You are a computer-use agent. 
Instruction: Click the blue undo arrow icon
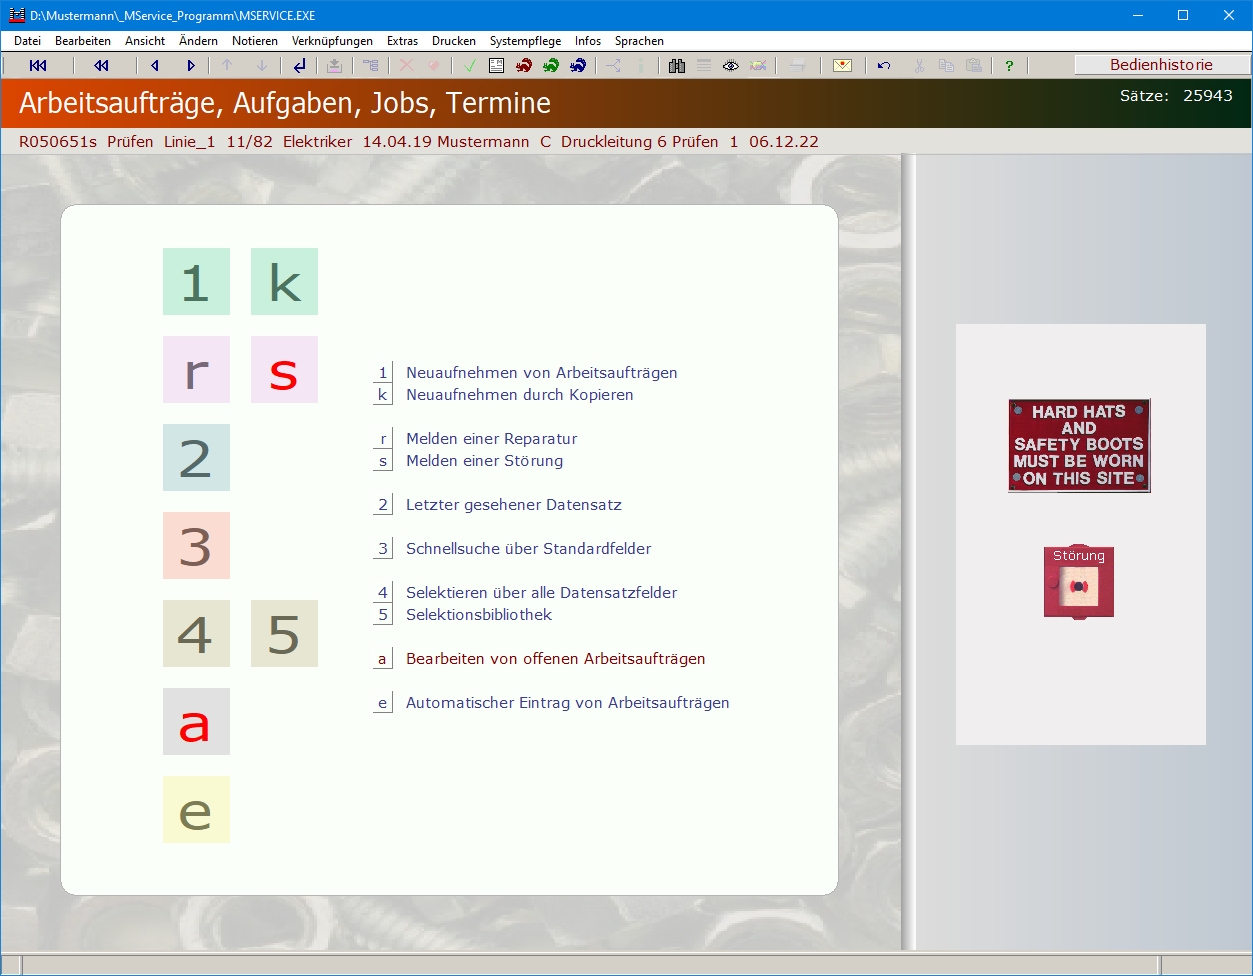pyautogui.click(x=884, y=66)
